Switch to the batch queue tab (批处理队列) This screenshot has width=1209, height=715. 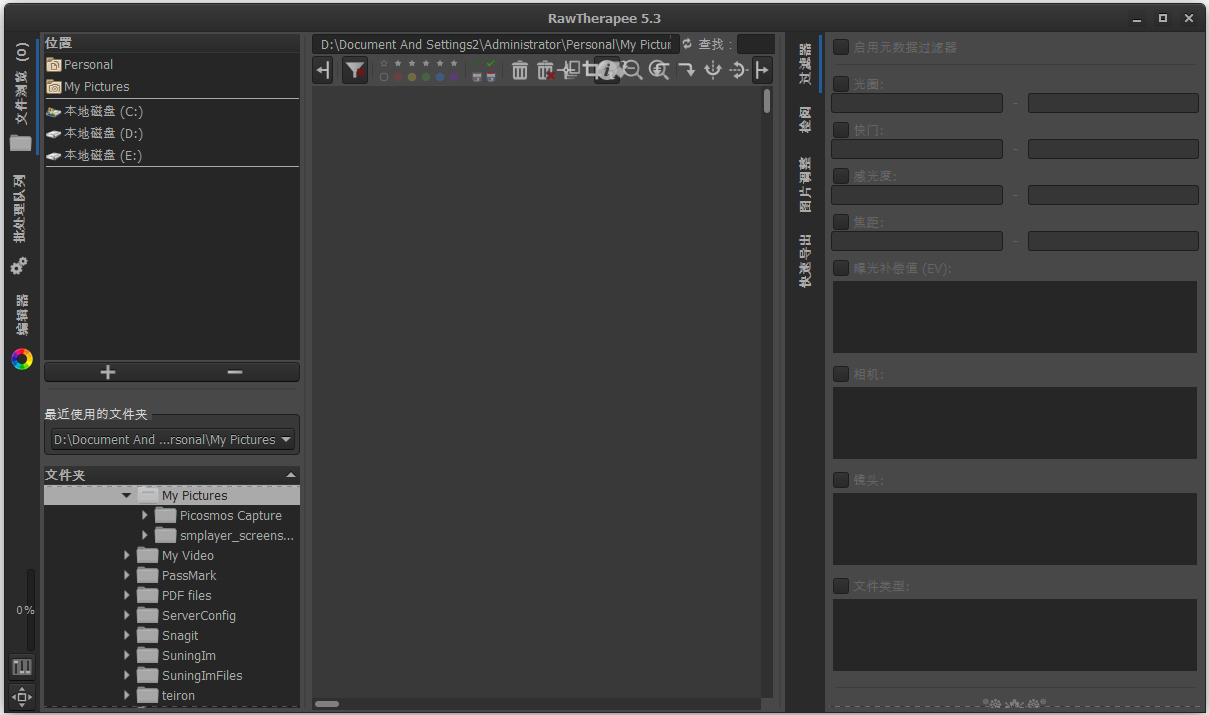(x=20, y=208)
